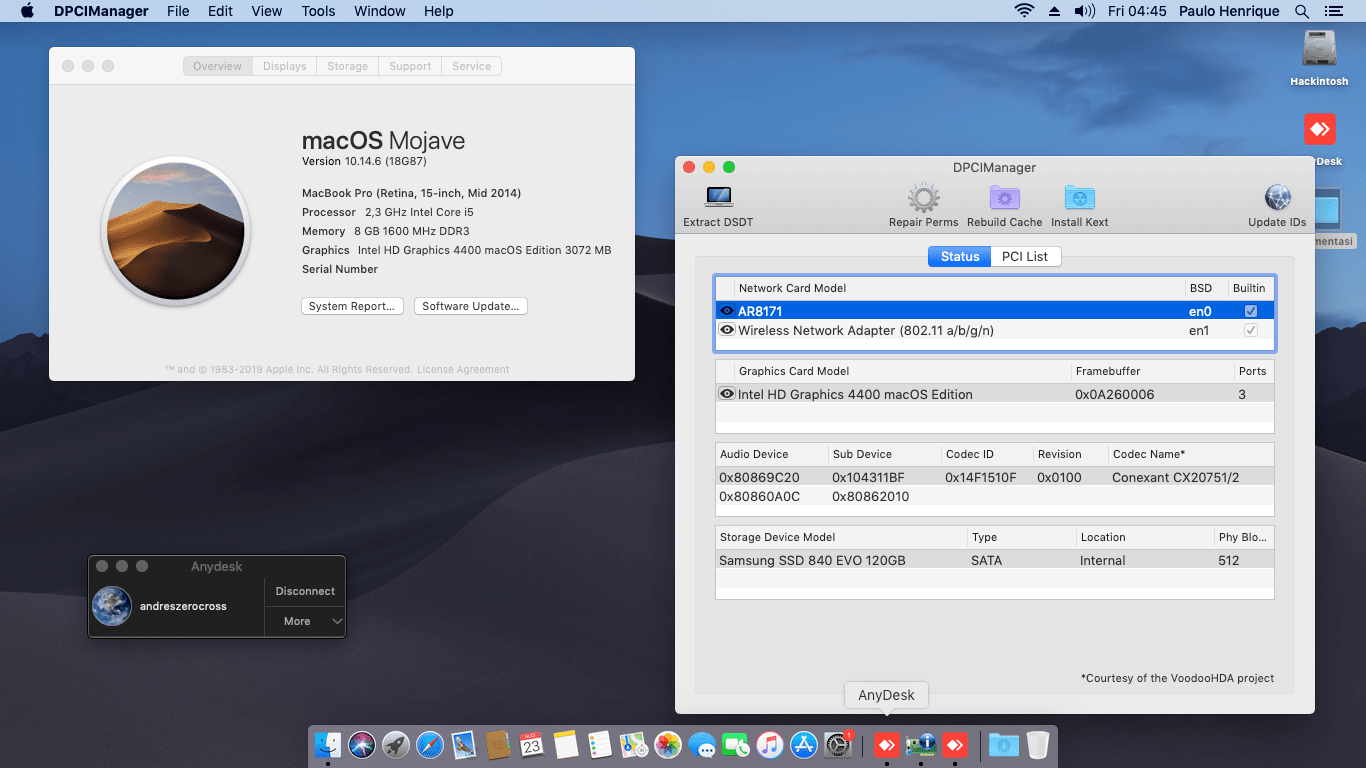Click Disconnect in the Anydesk window
The image size is (1366, 768).
(x=305, y=591)
